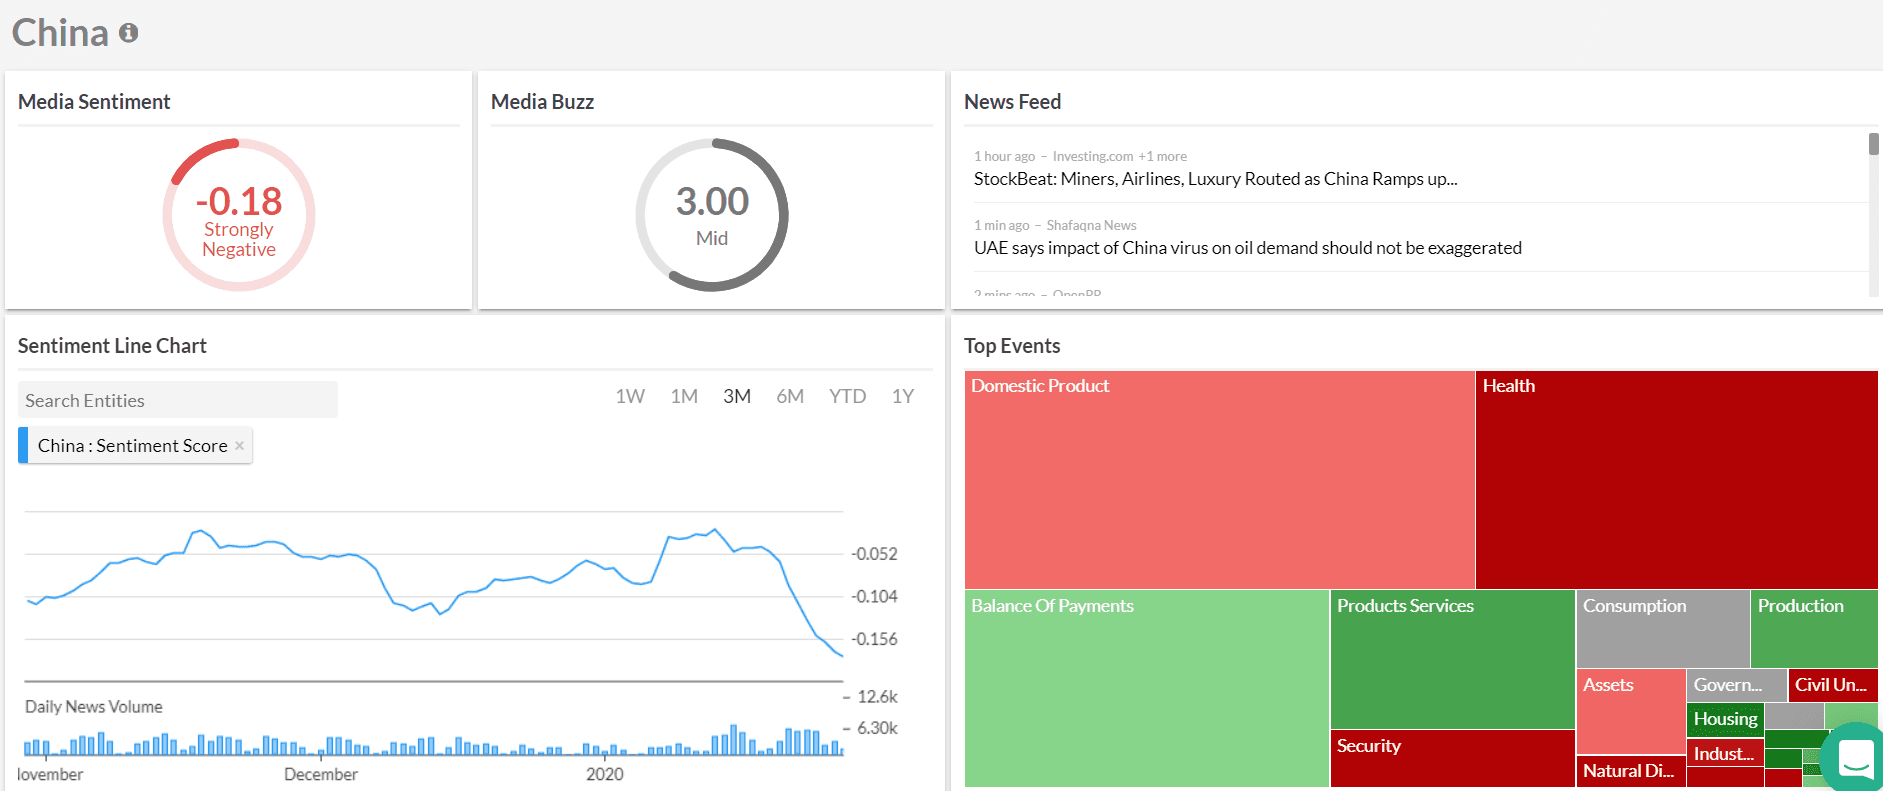Click the Media Sentiment gauge
The width and height of the screenshot is (1883, 791).
tap(239, 215)
